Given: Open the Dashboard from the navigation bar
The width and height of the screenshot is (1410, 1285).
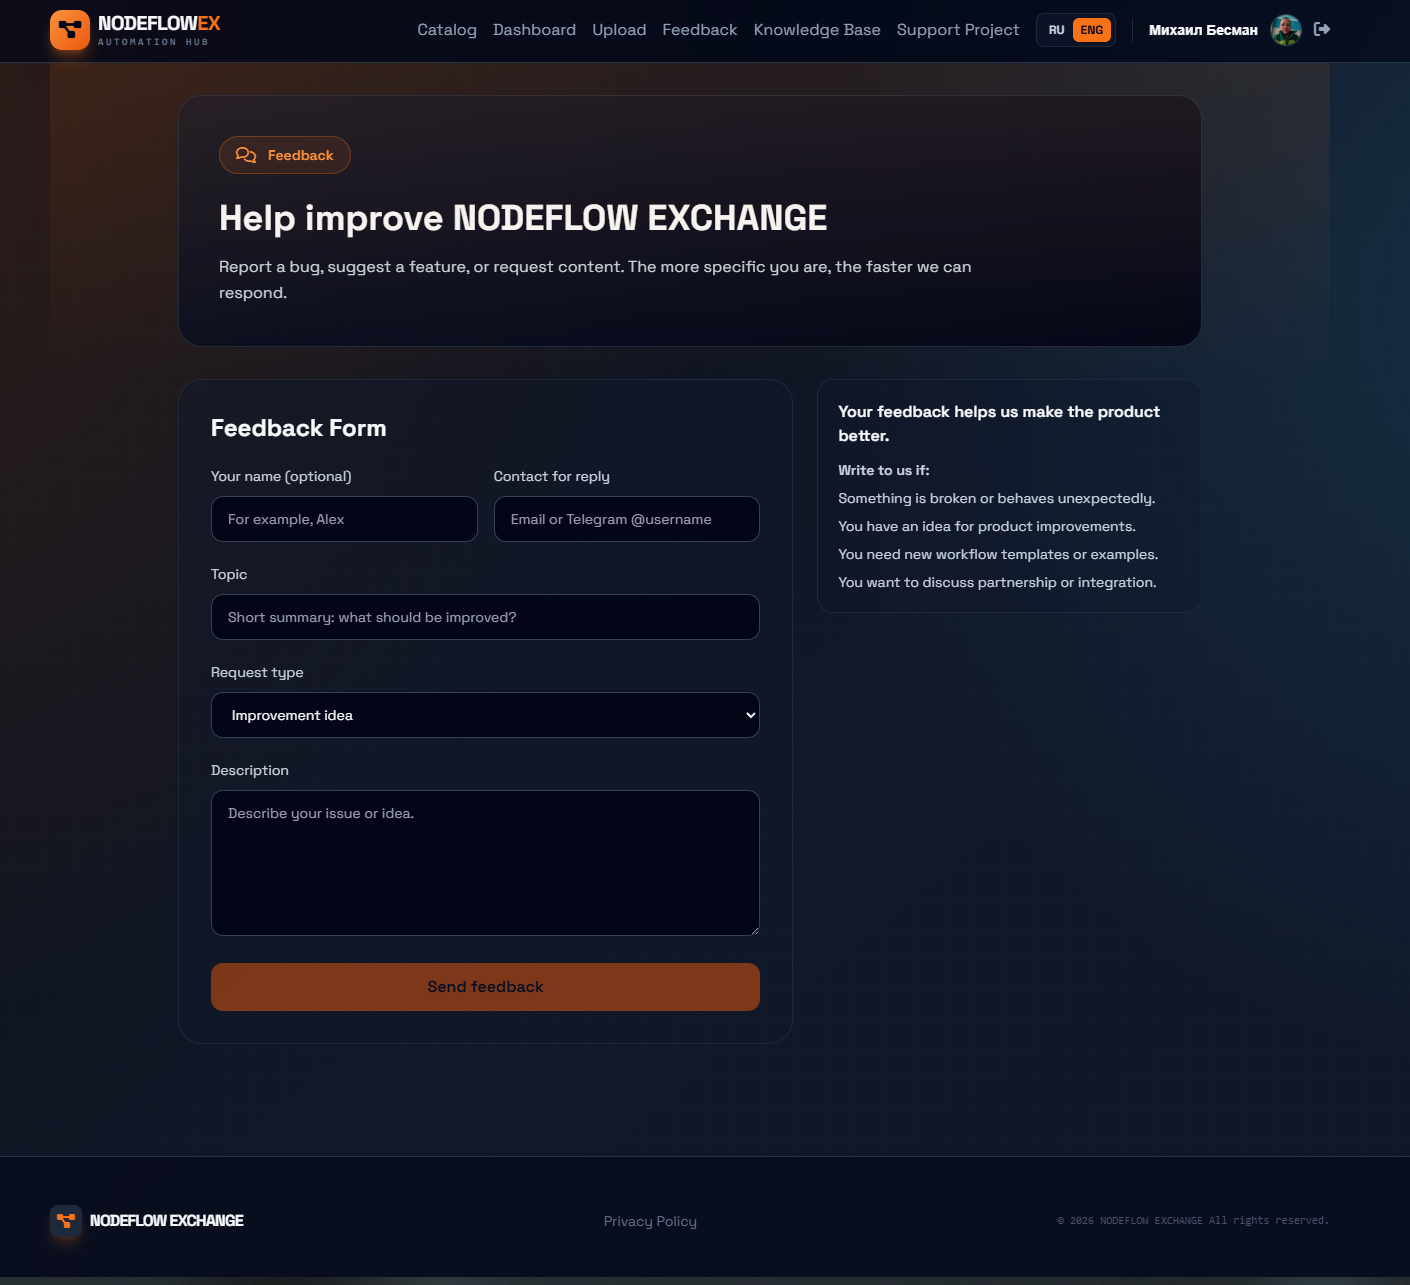Looking at the screenshot, I should click(534, 30).
